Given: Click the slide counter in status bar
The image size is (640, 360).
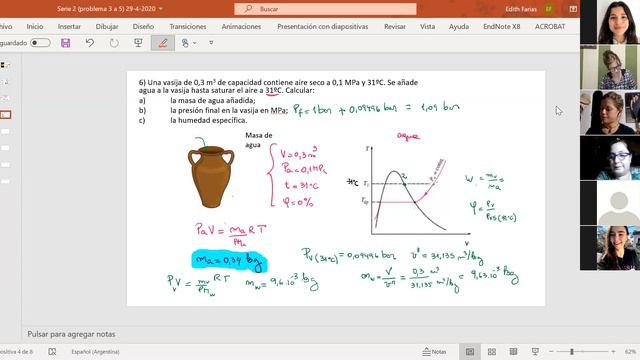Looking at the screenshot, I should (x=16, y=351).
